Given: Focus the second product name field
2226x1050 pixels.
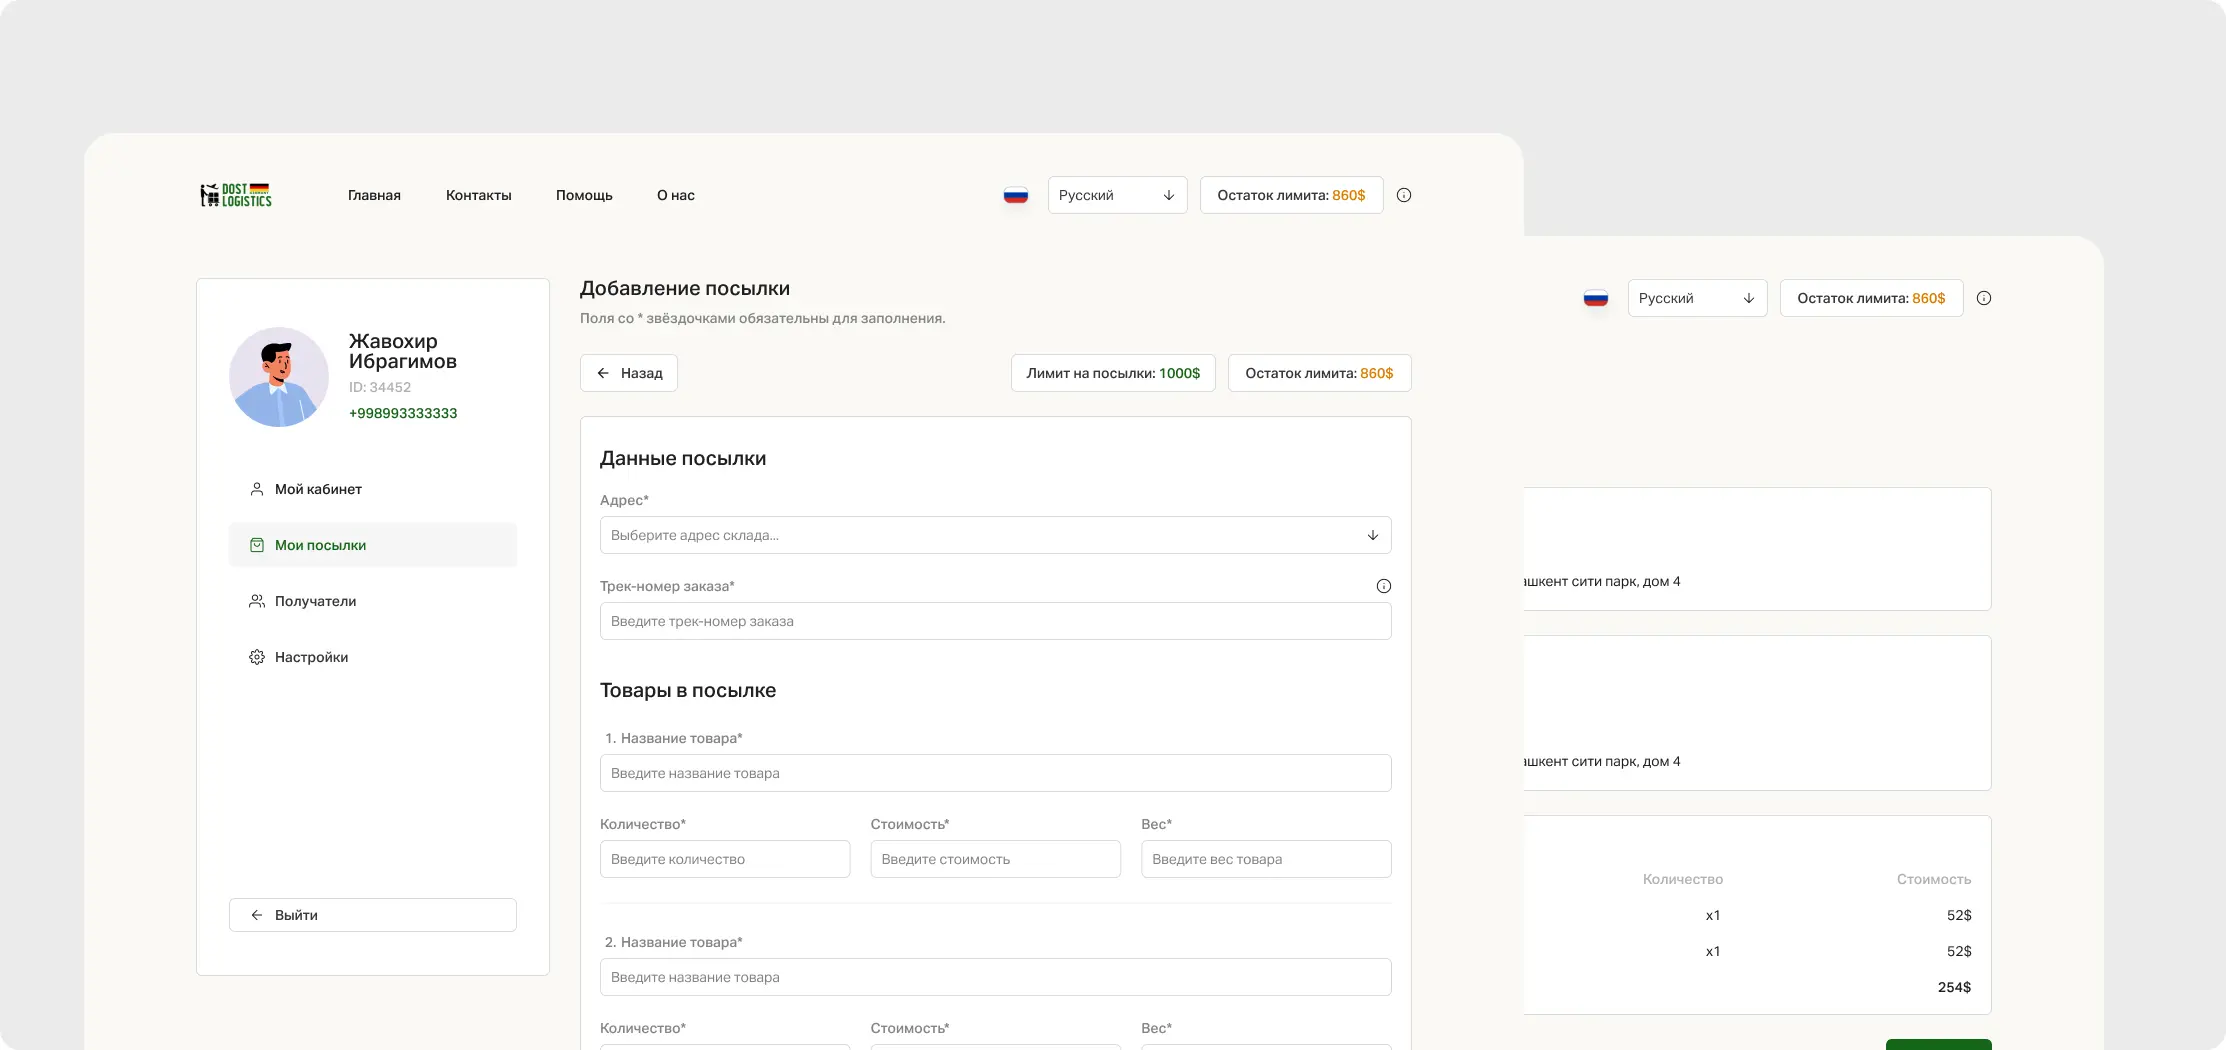Looking at the screenshot, I should tap(996, 977).
